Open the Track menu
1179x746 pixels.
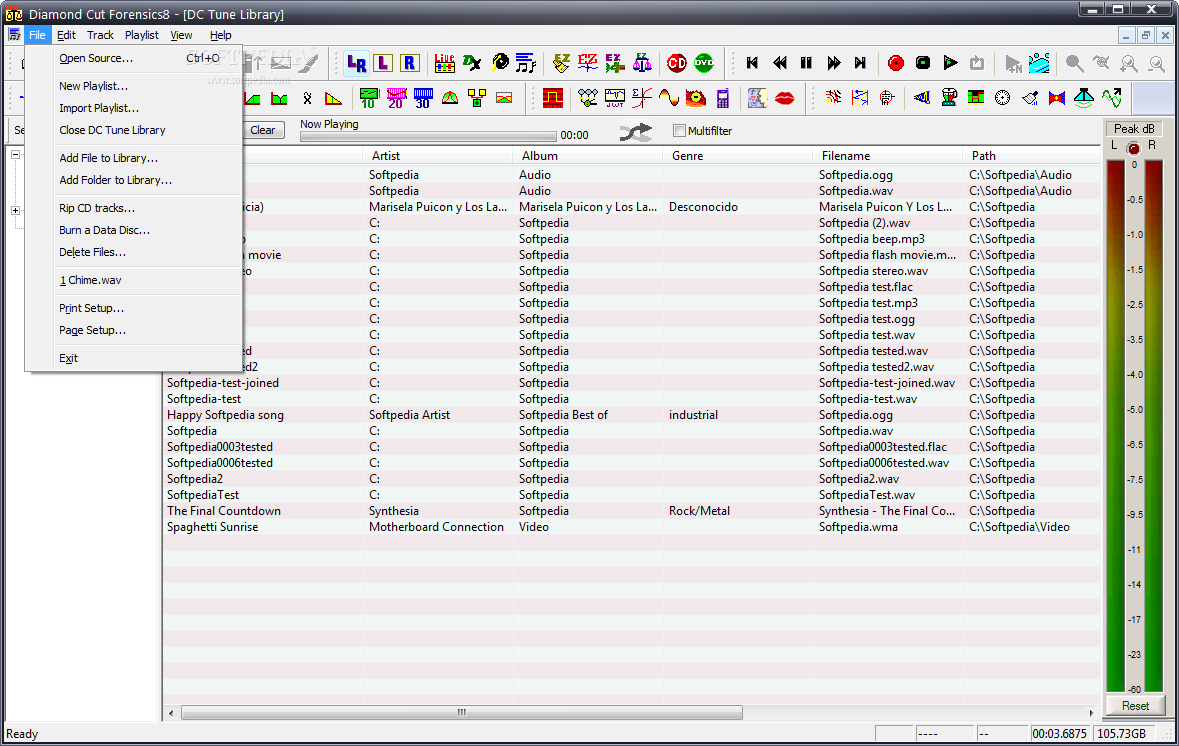(100, 35)
